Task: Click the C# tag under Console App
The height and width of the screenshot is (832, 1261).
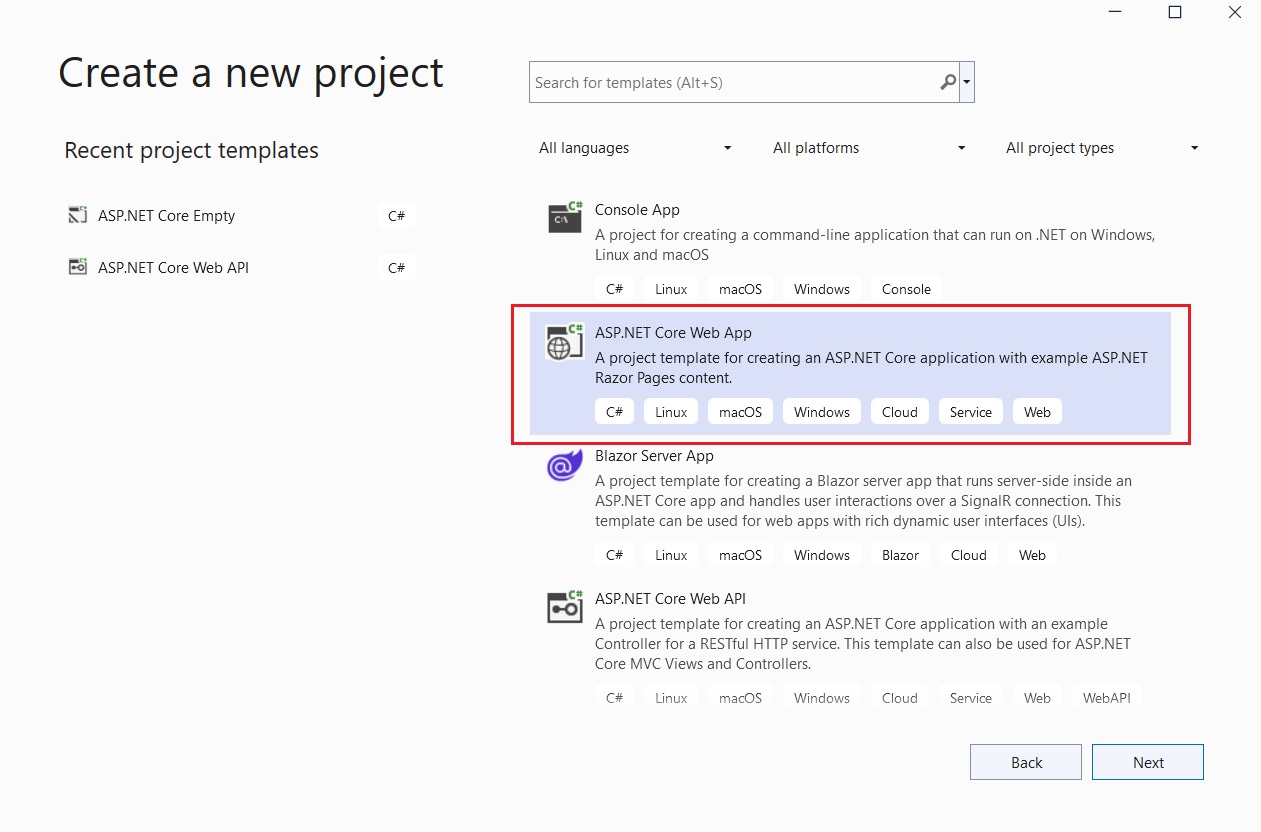Action: pyautogui.click(x=614, y=289)
